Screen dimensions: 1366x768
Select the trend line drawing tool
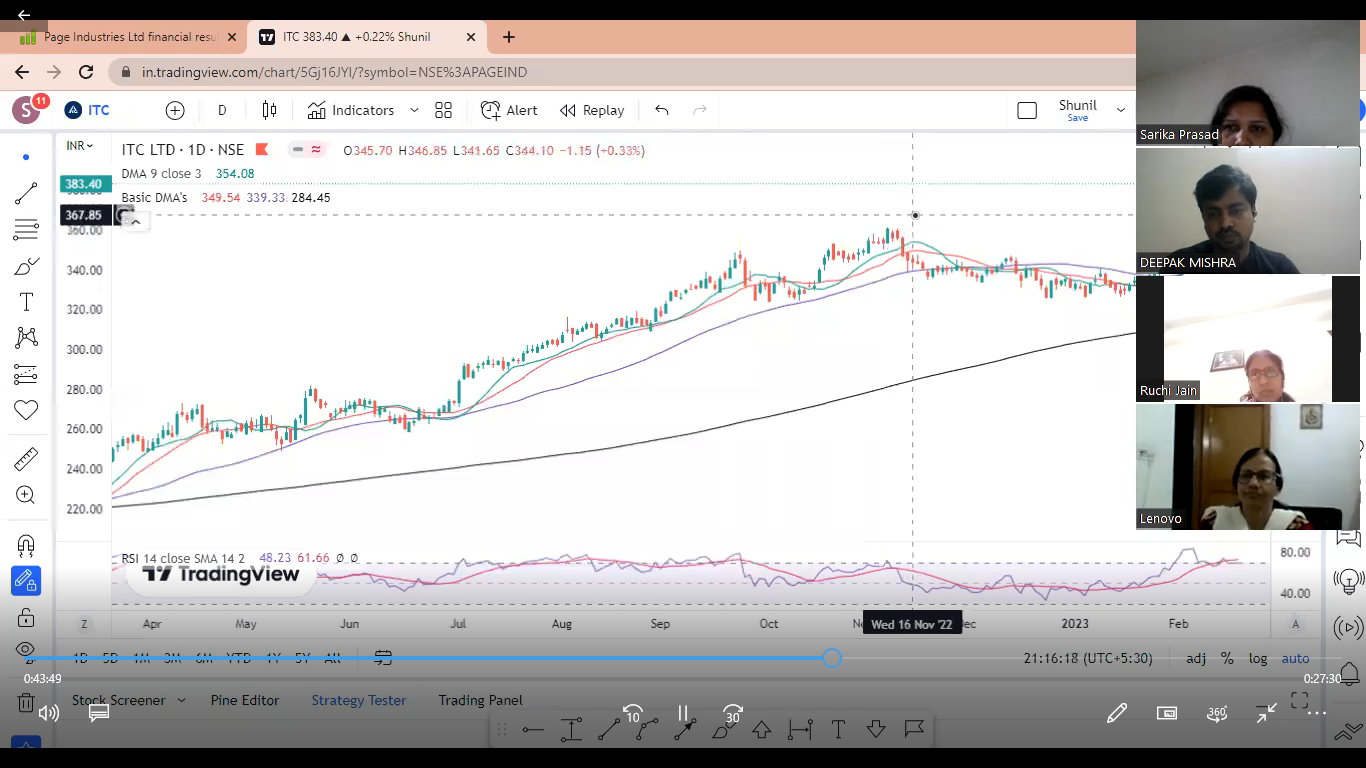coord(26,193)
